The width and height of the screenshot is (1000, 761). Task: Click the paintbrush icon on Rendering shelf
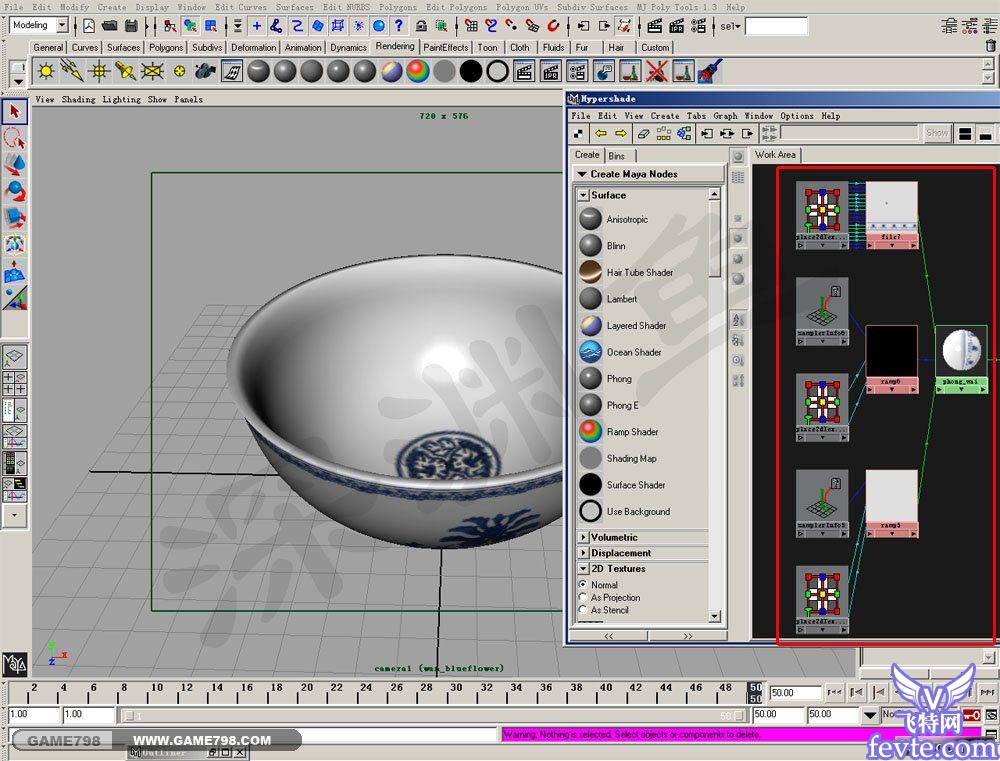(x=710, y=71)
